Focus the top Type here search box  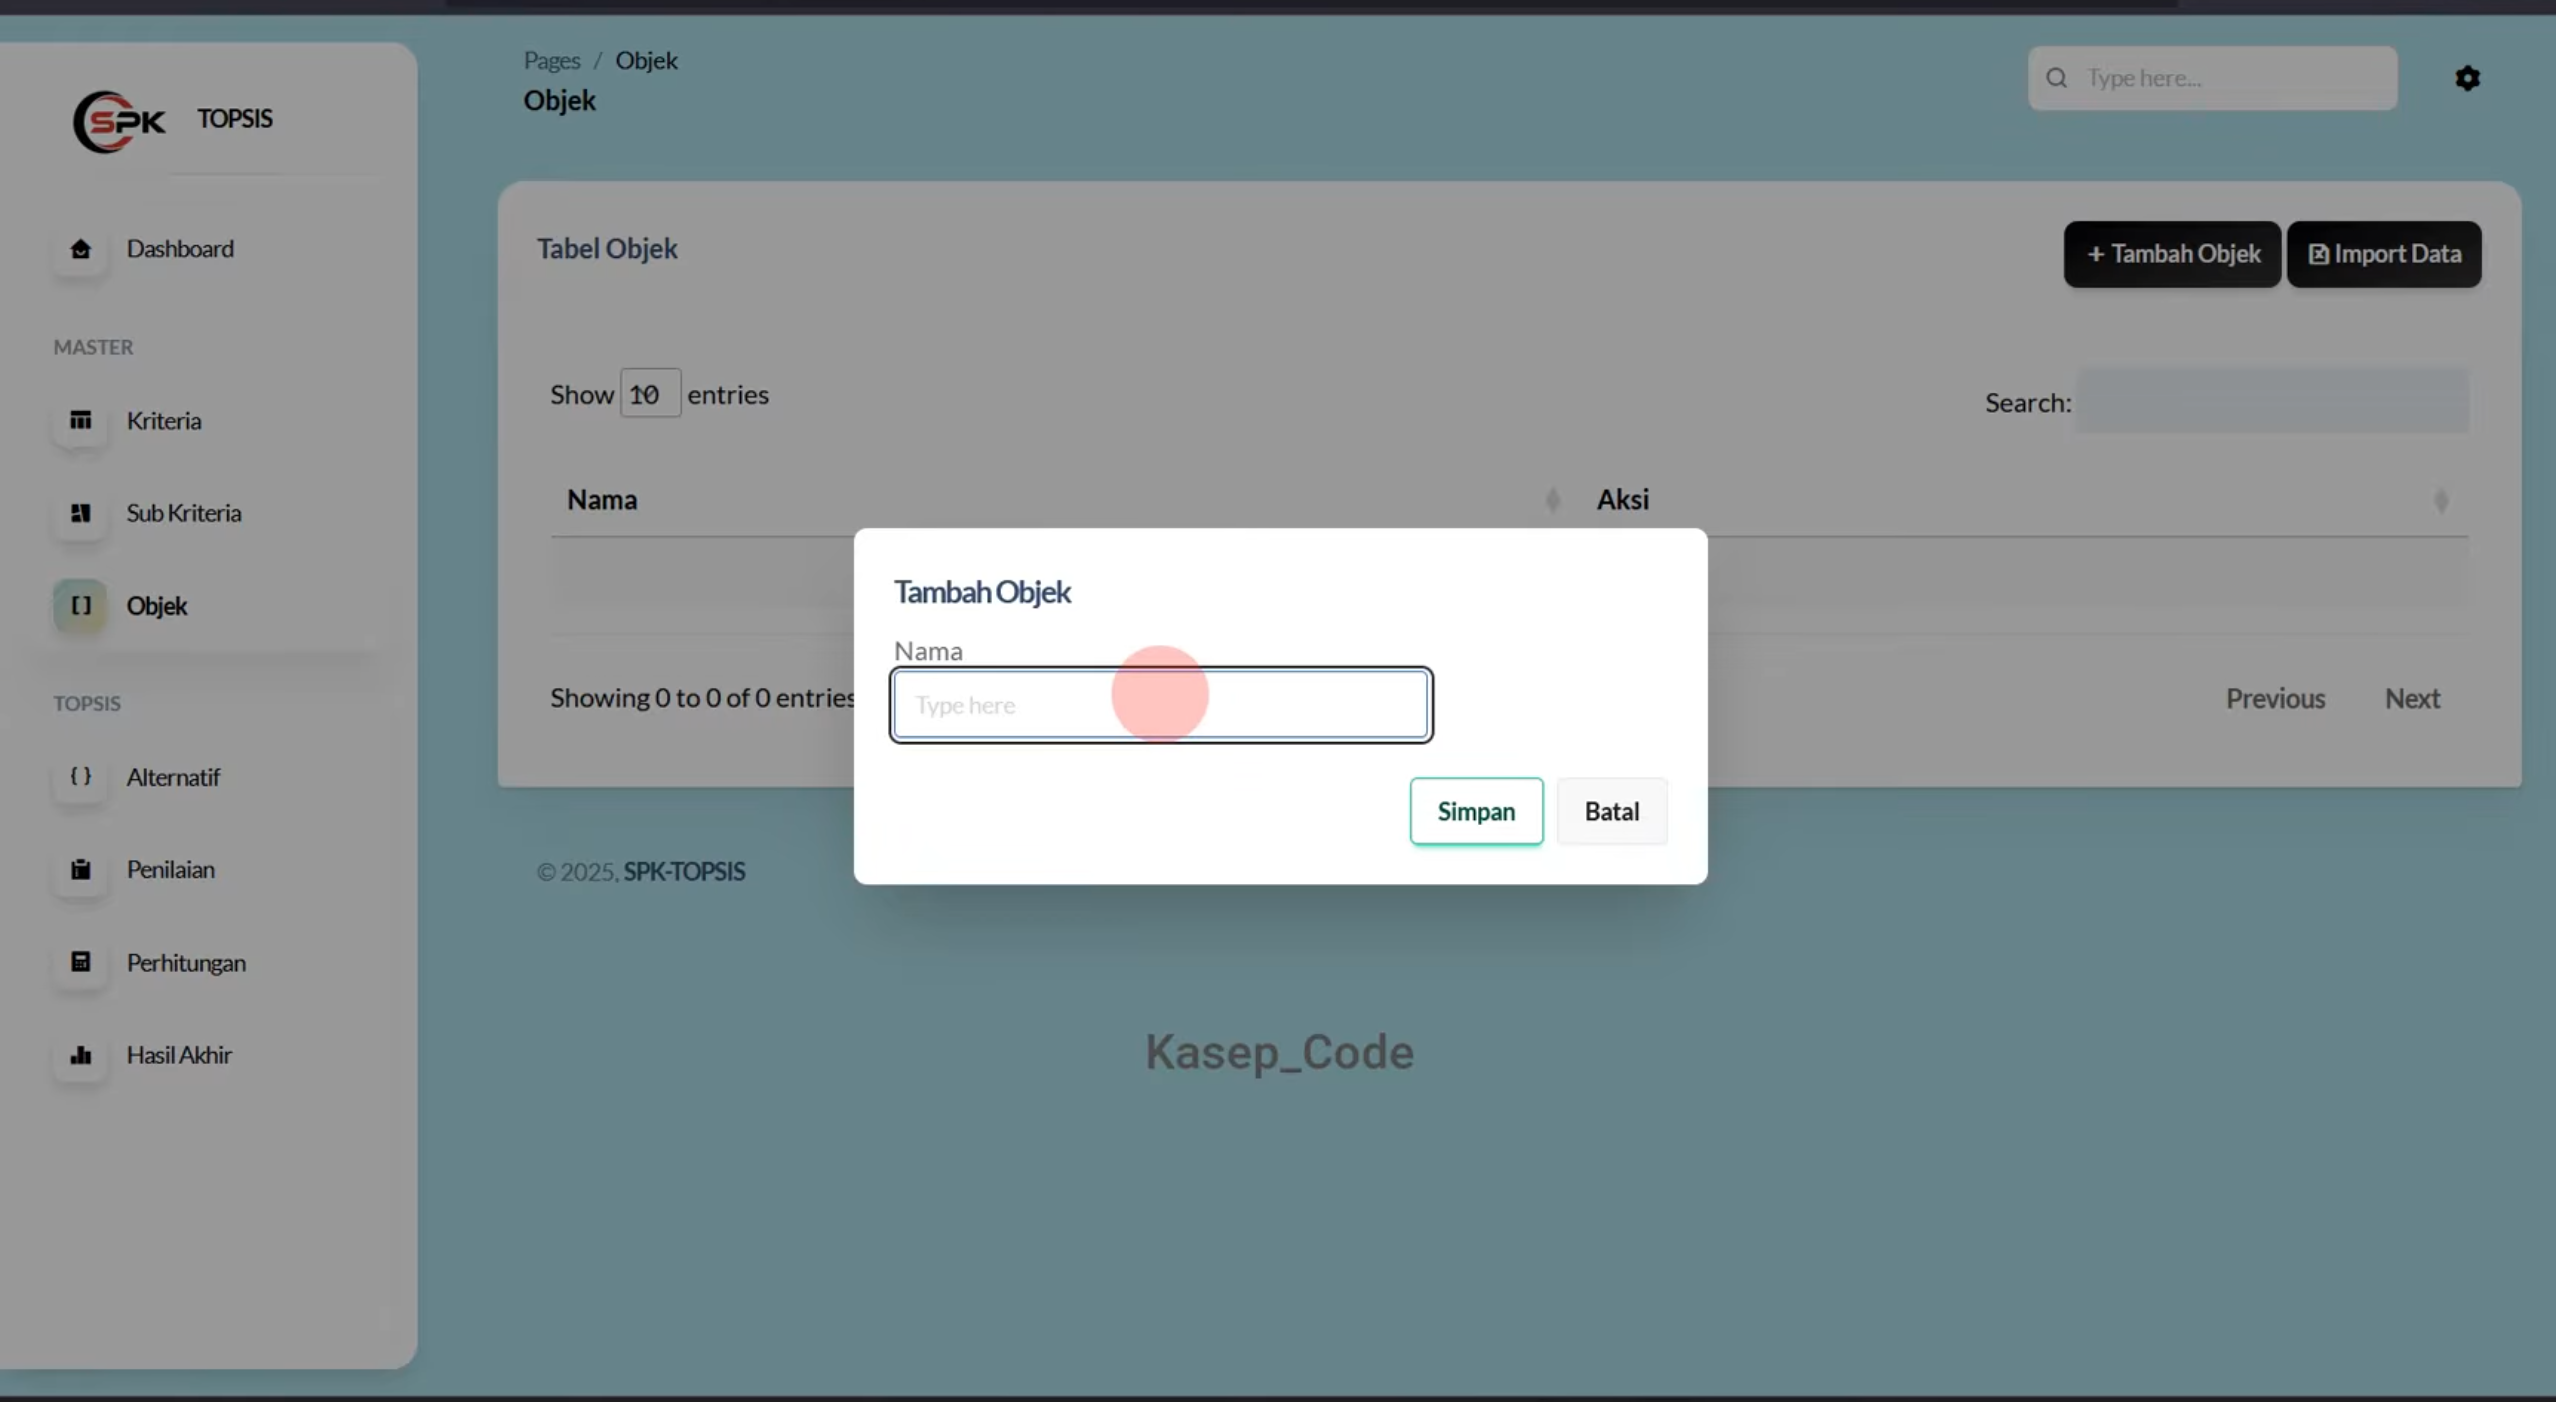point(2212,78)
